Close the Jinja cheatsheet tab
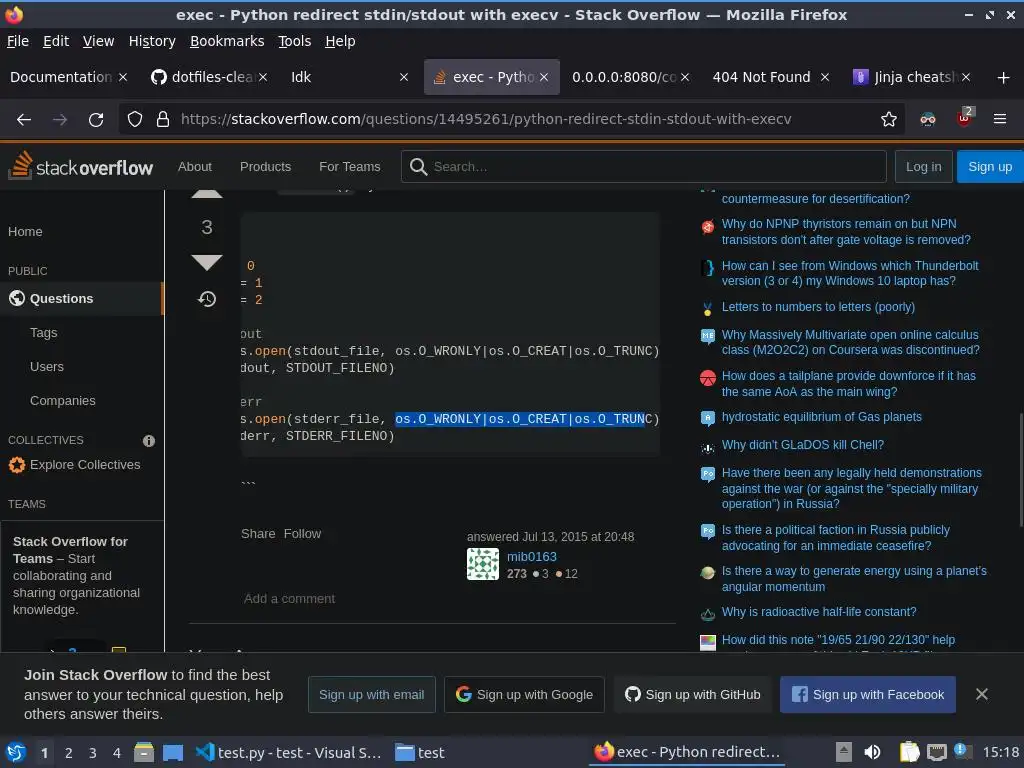This screenshot has width=1024, height=768. tap(966, 77)
